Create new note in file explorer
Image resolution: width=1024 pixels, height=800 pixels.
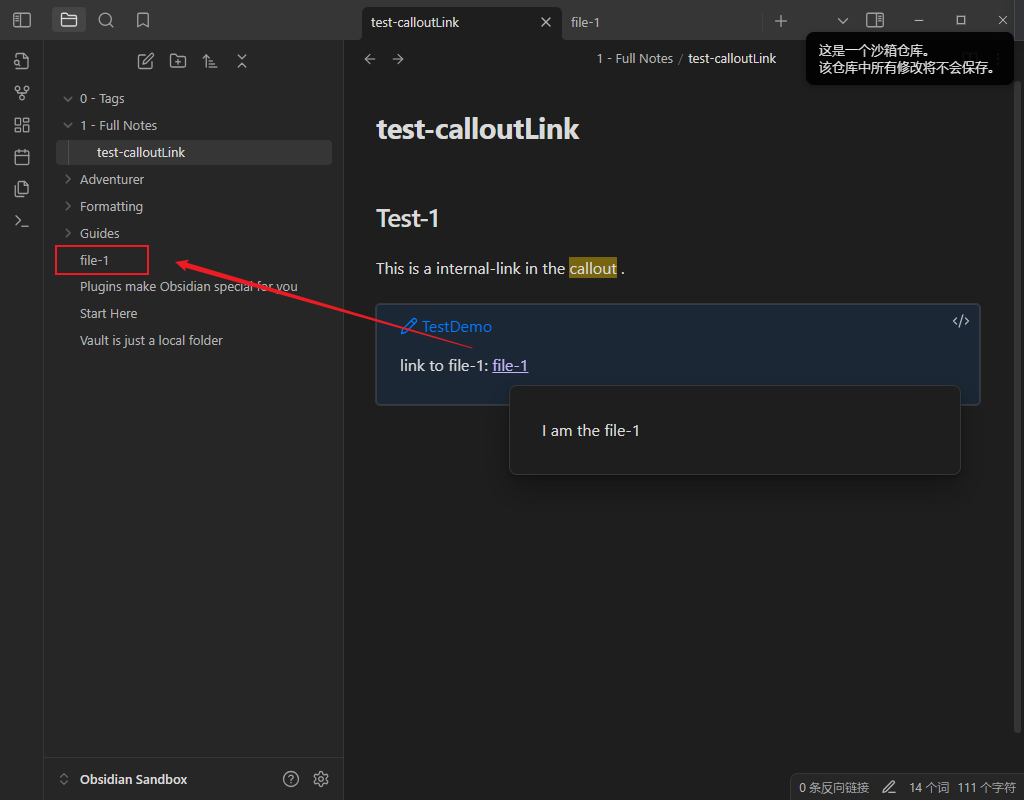[146, 61]
